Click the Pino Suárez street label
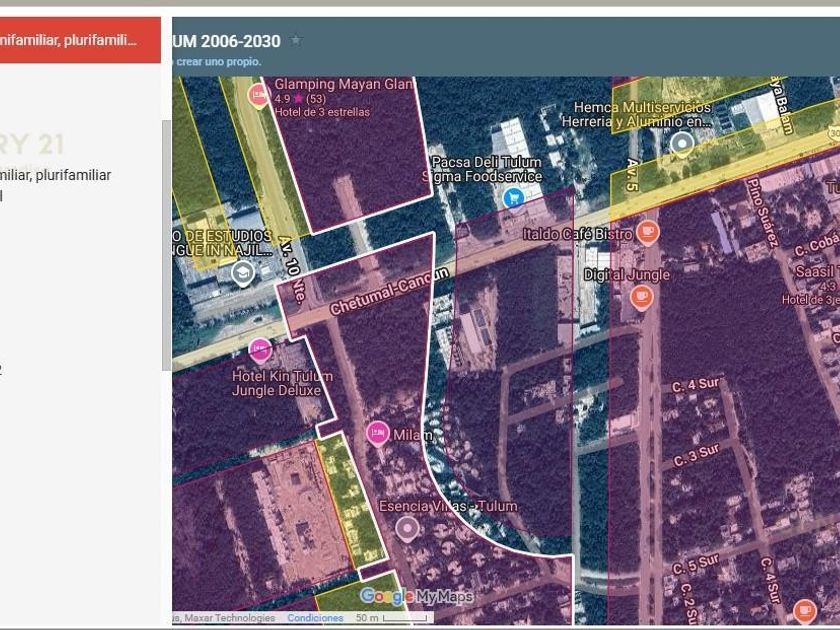The image size is (840, 630). point(763,213)
